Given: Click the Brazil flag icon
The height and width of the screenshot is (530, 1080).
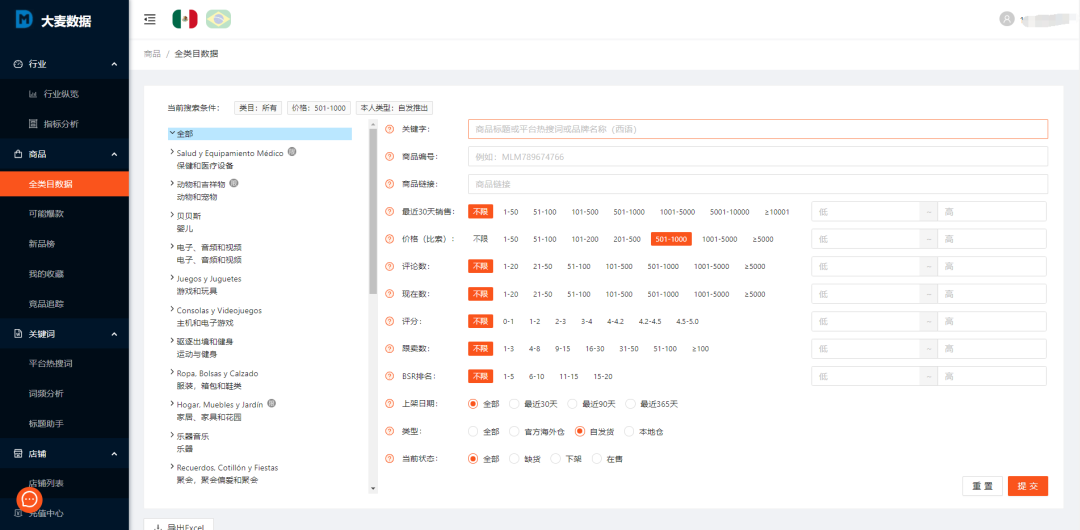Looking at the screenshot, I should coord(218,19).
